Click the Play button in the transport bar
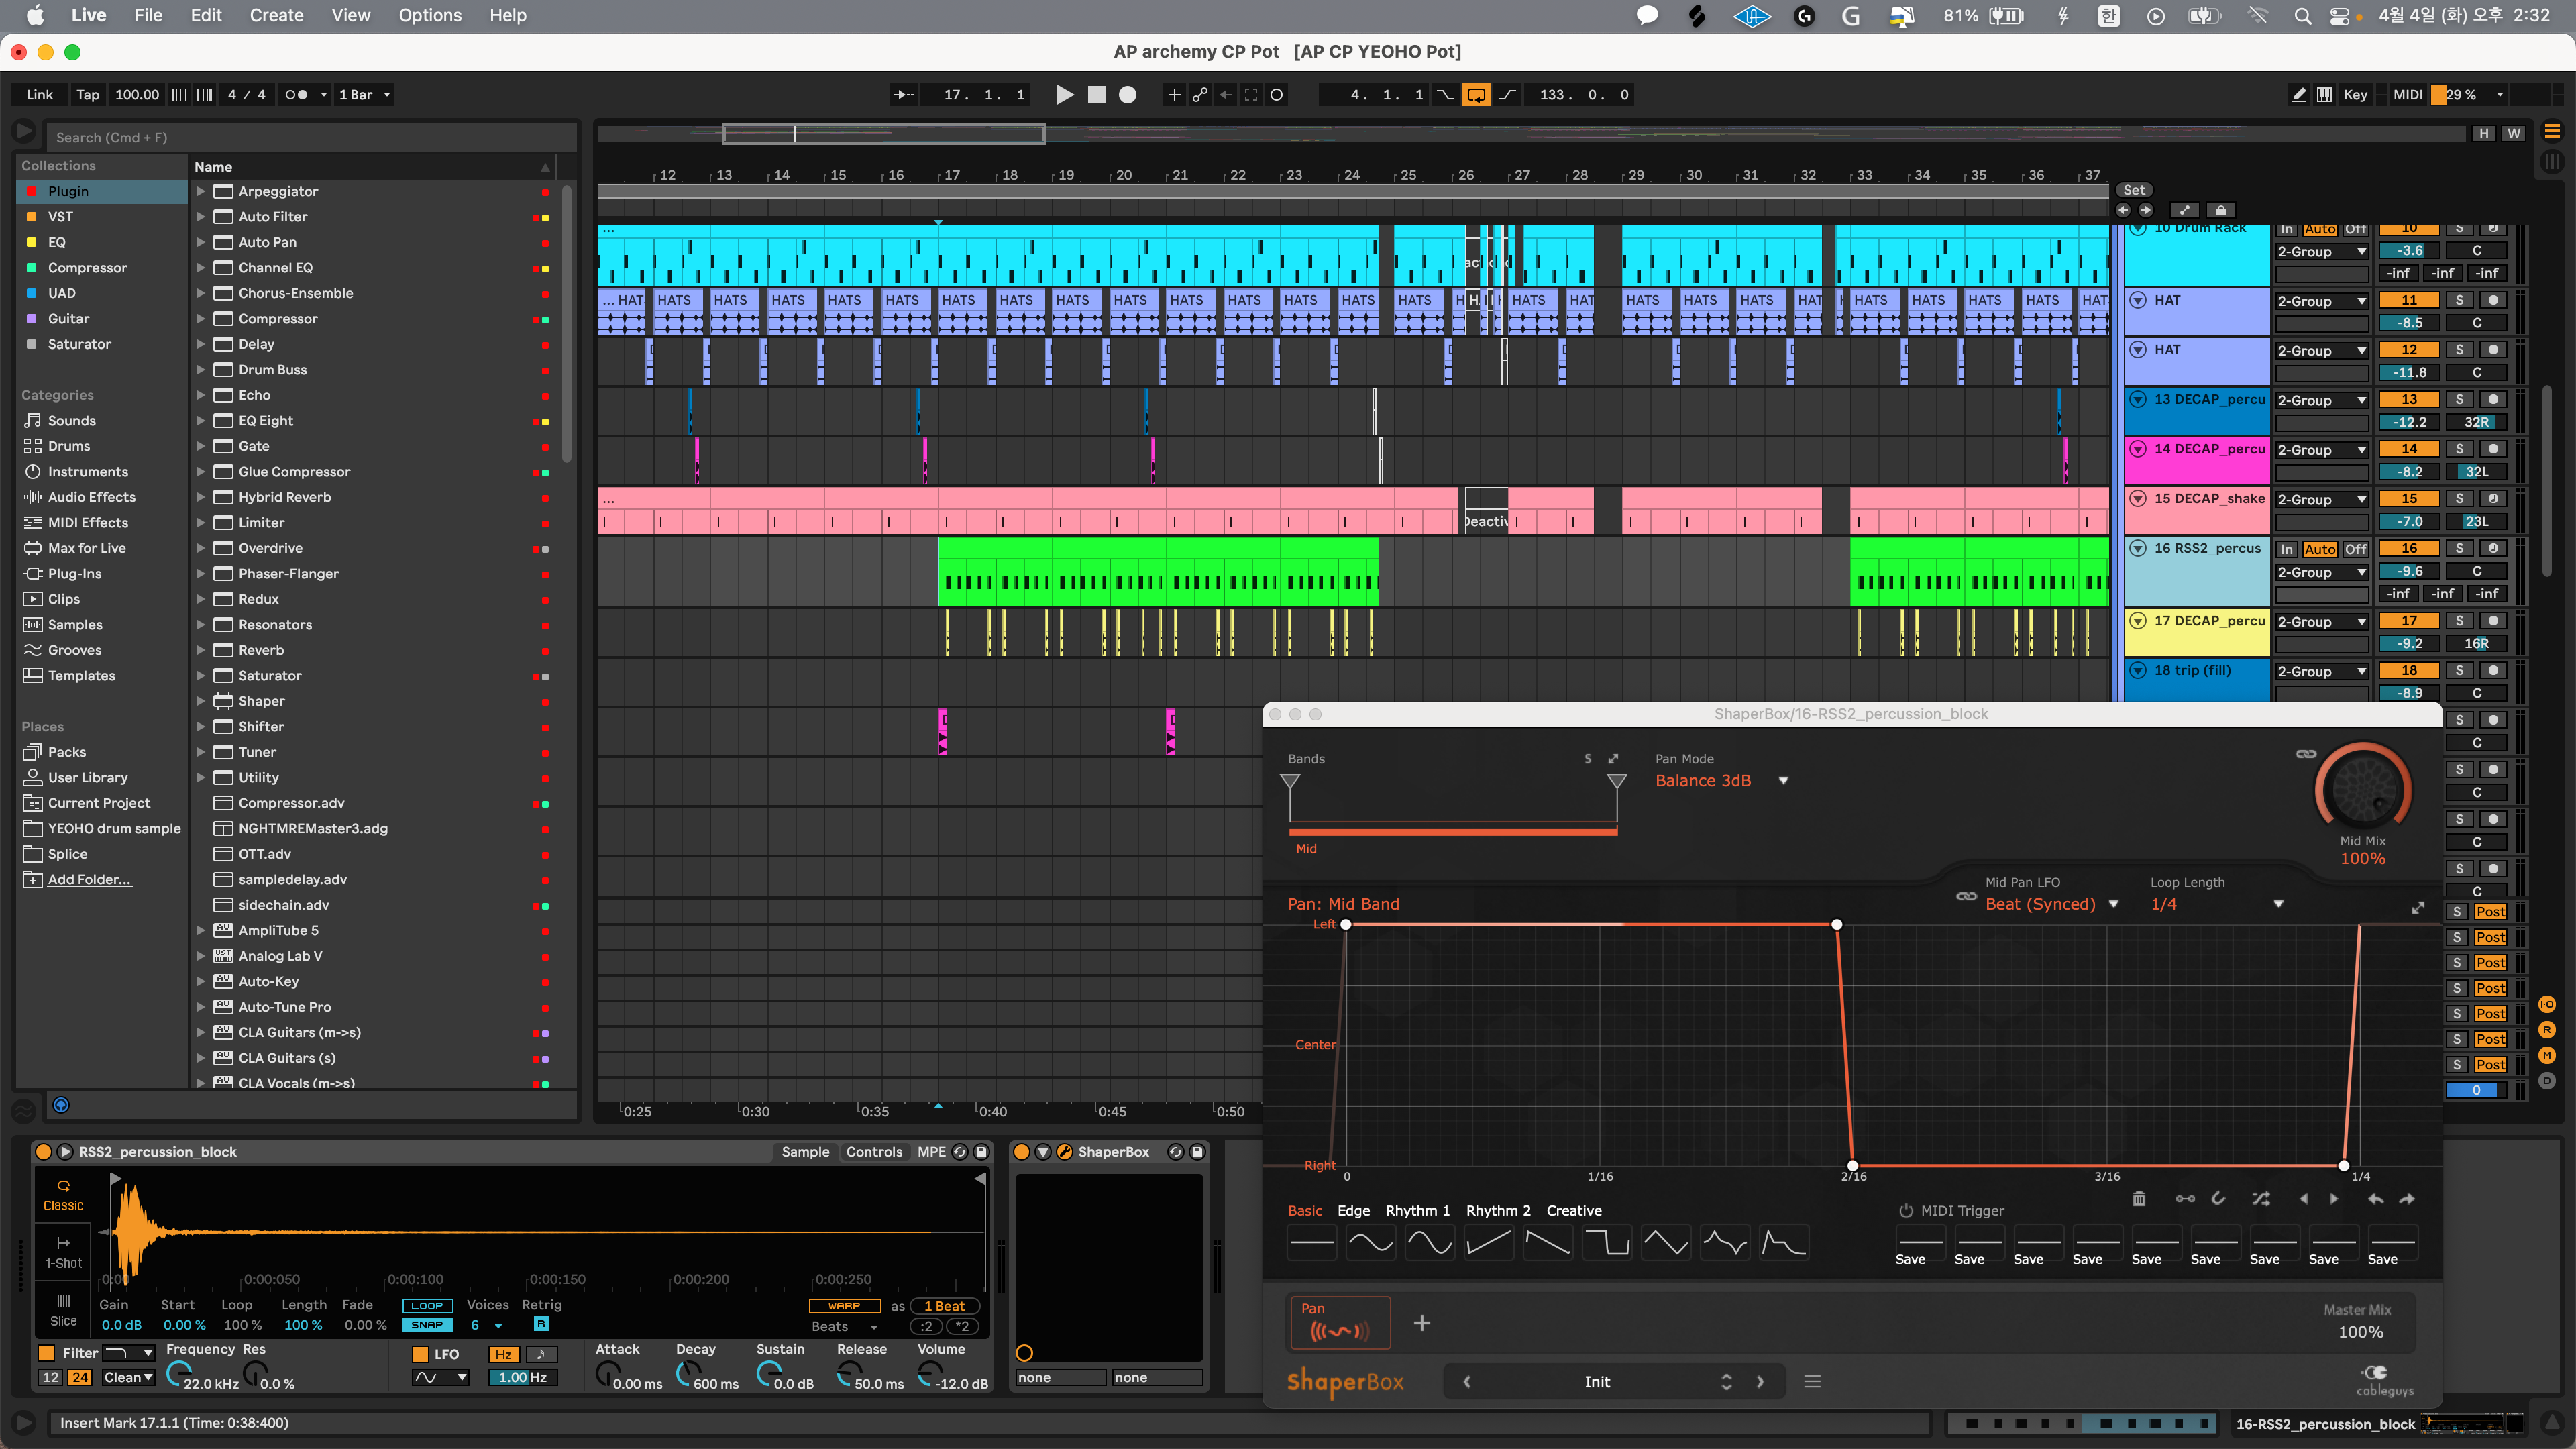The height and width of the screenshot is (1449, 2576). point(1065,94)
